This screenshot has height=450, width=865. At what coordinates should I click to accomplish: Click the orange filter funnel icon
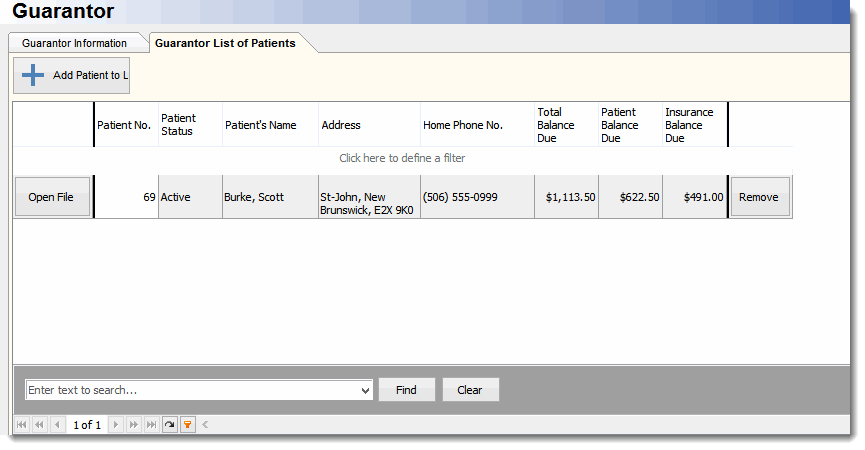click(x=188, y=425)
